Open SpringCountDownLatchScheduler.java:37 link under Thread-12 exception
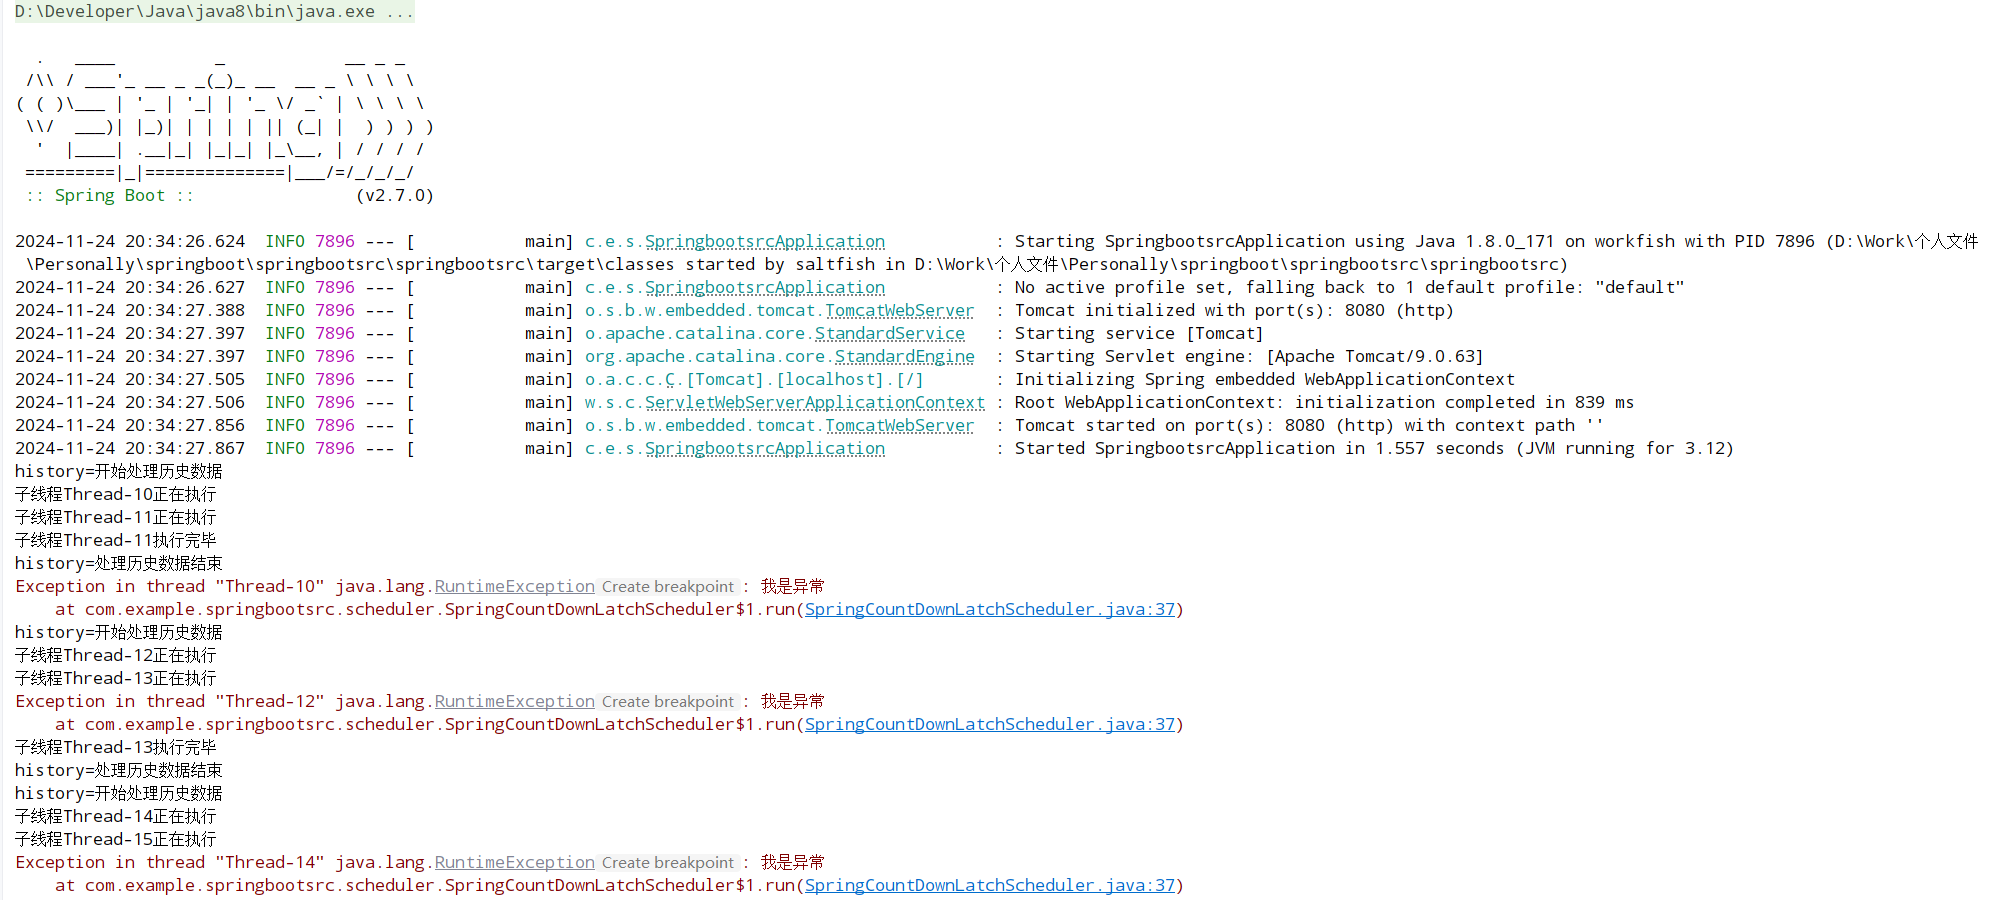The width and height of the screenshot is (2002, 900). click(x=989, y=725)
